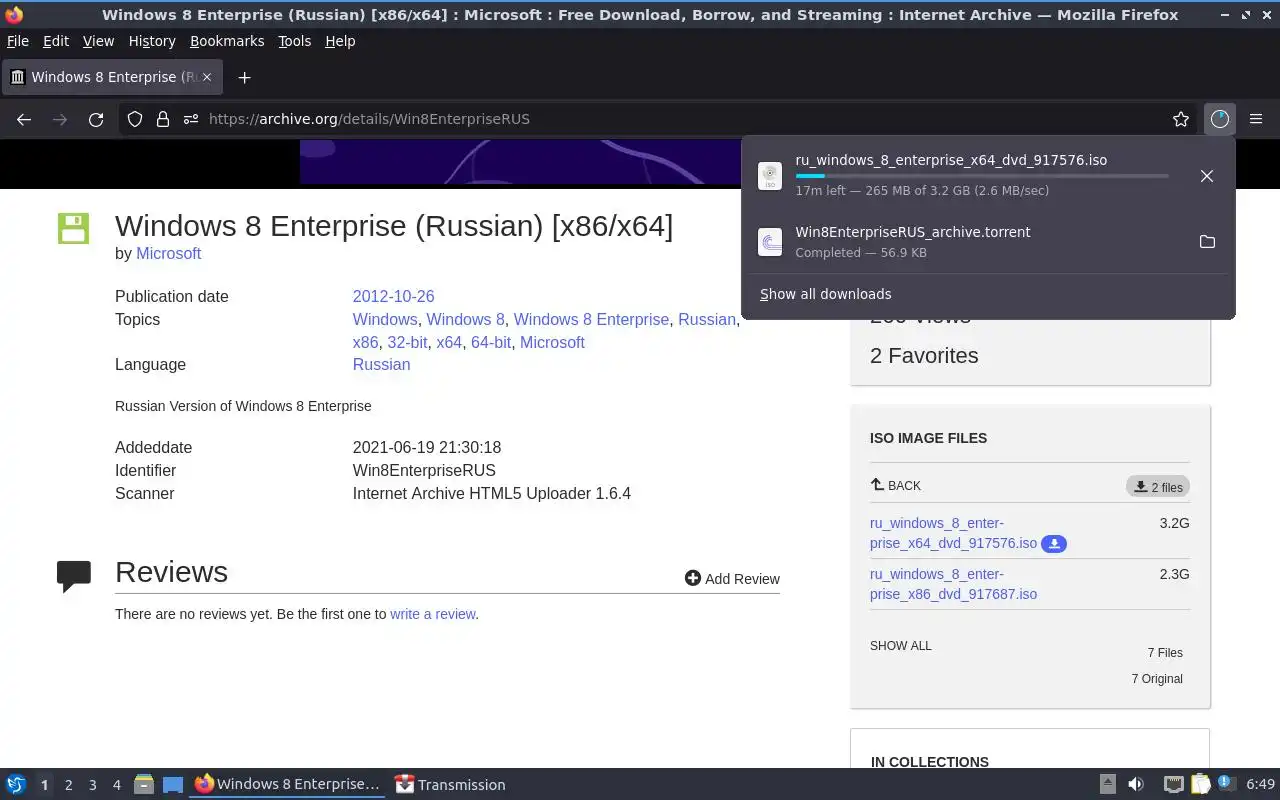Viewport: 1280px width, 800px height.
Task: Open the x64 topic link
Action: click(x=449, y=343)
